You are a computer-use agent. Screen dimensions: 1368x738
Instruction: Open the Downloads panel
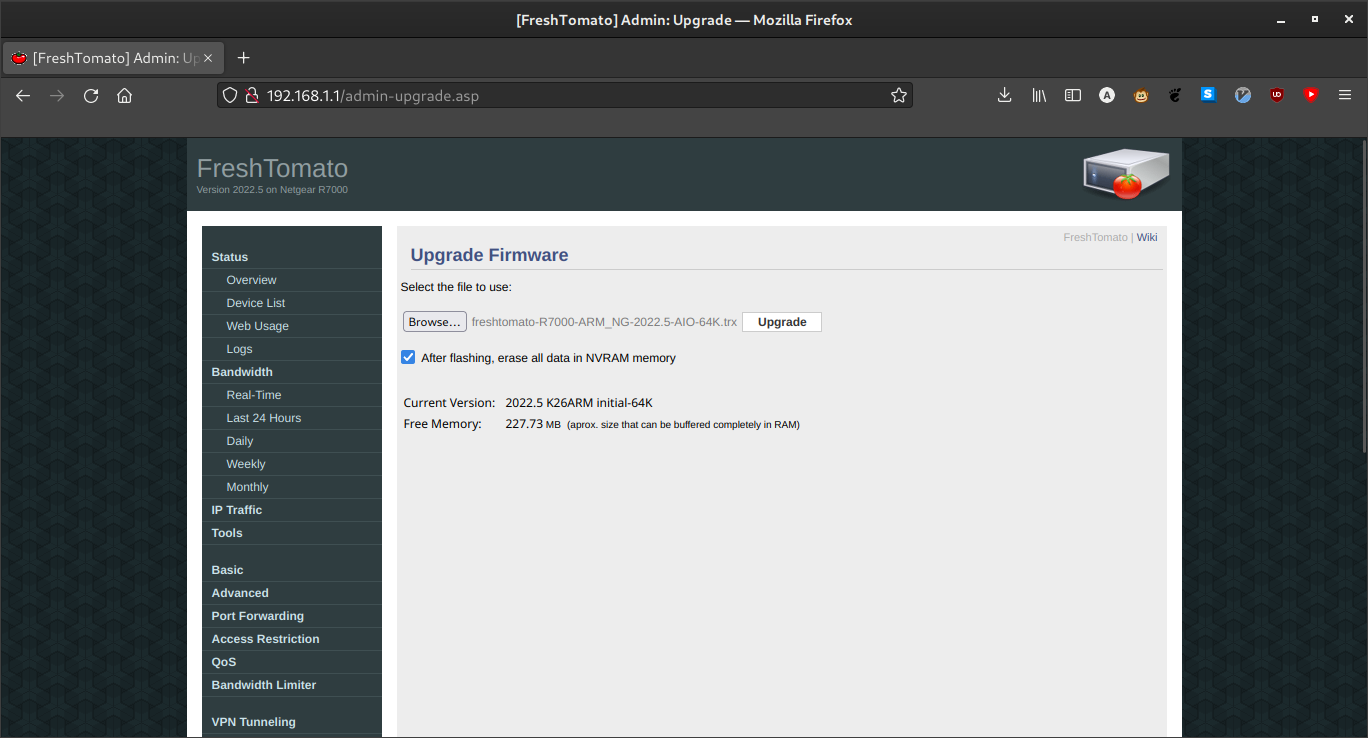coord(1005,95)
